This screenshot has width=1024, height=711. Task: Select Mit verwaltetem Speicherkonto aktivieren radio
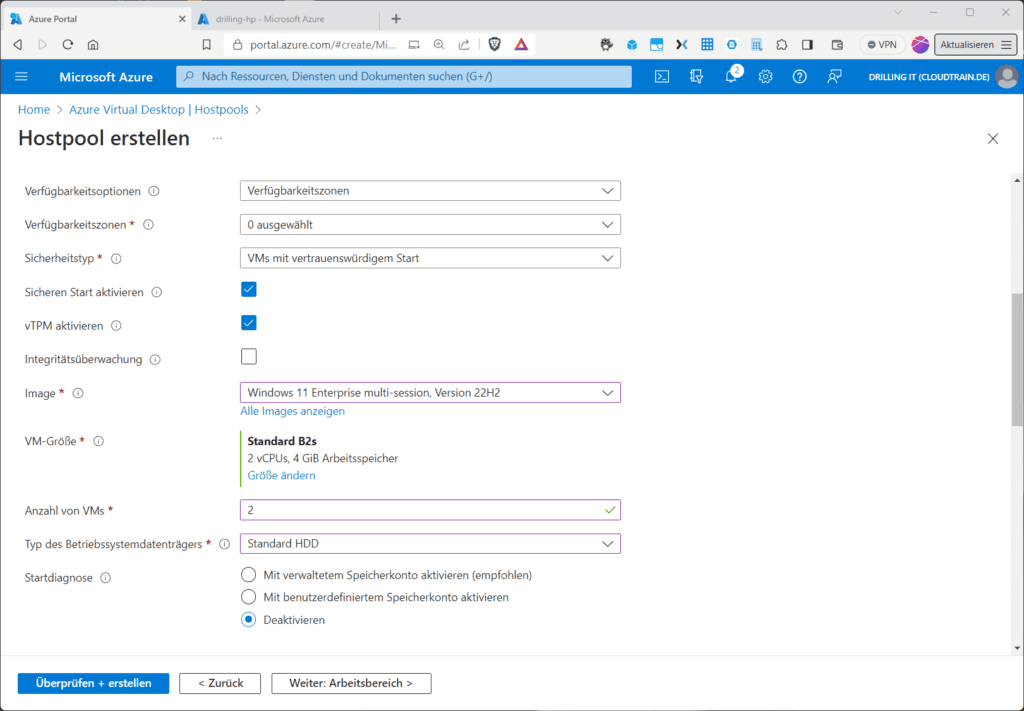(x=248, y=575)
